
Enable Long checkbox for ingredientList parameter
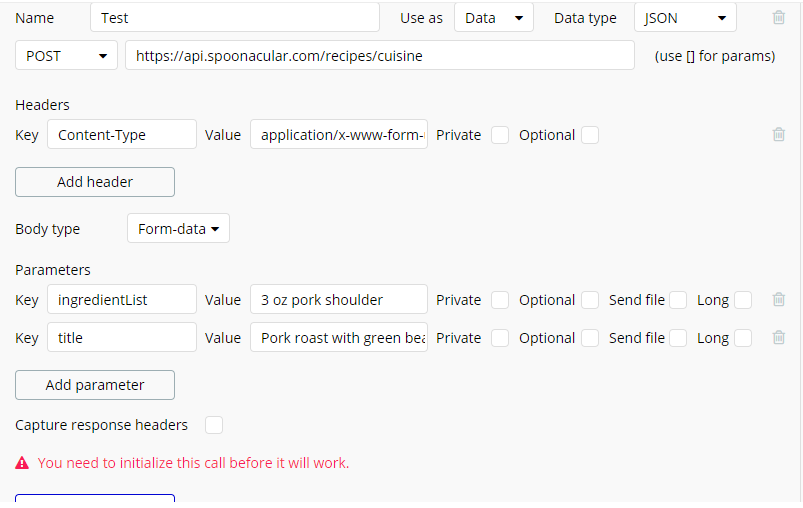click(x=743, y=300)
